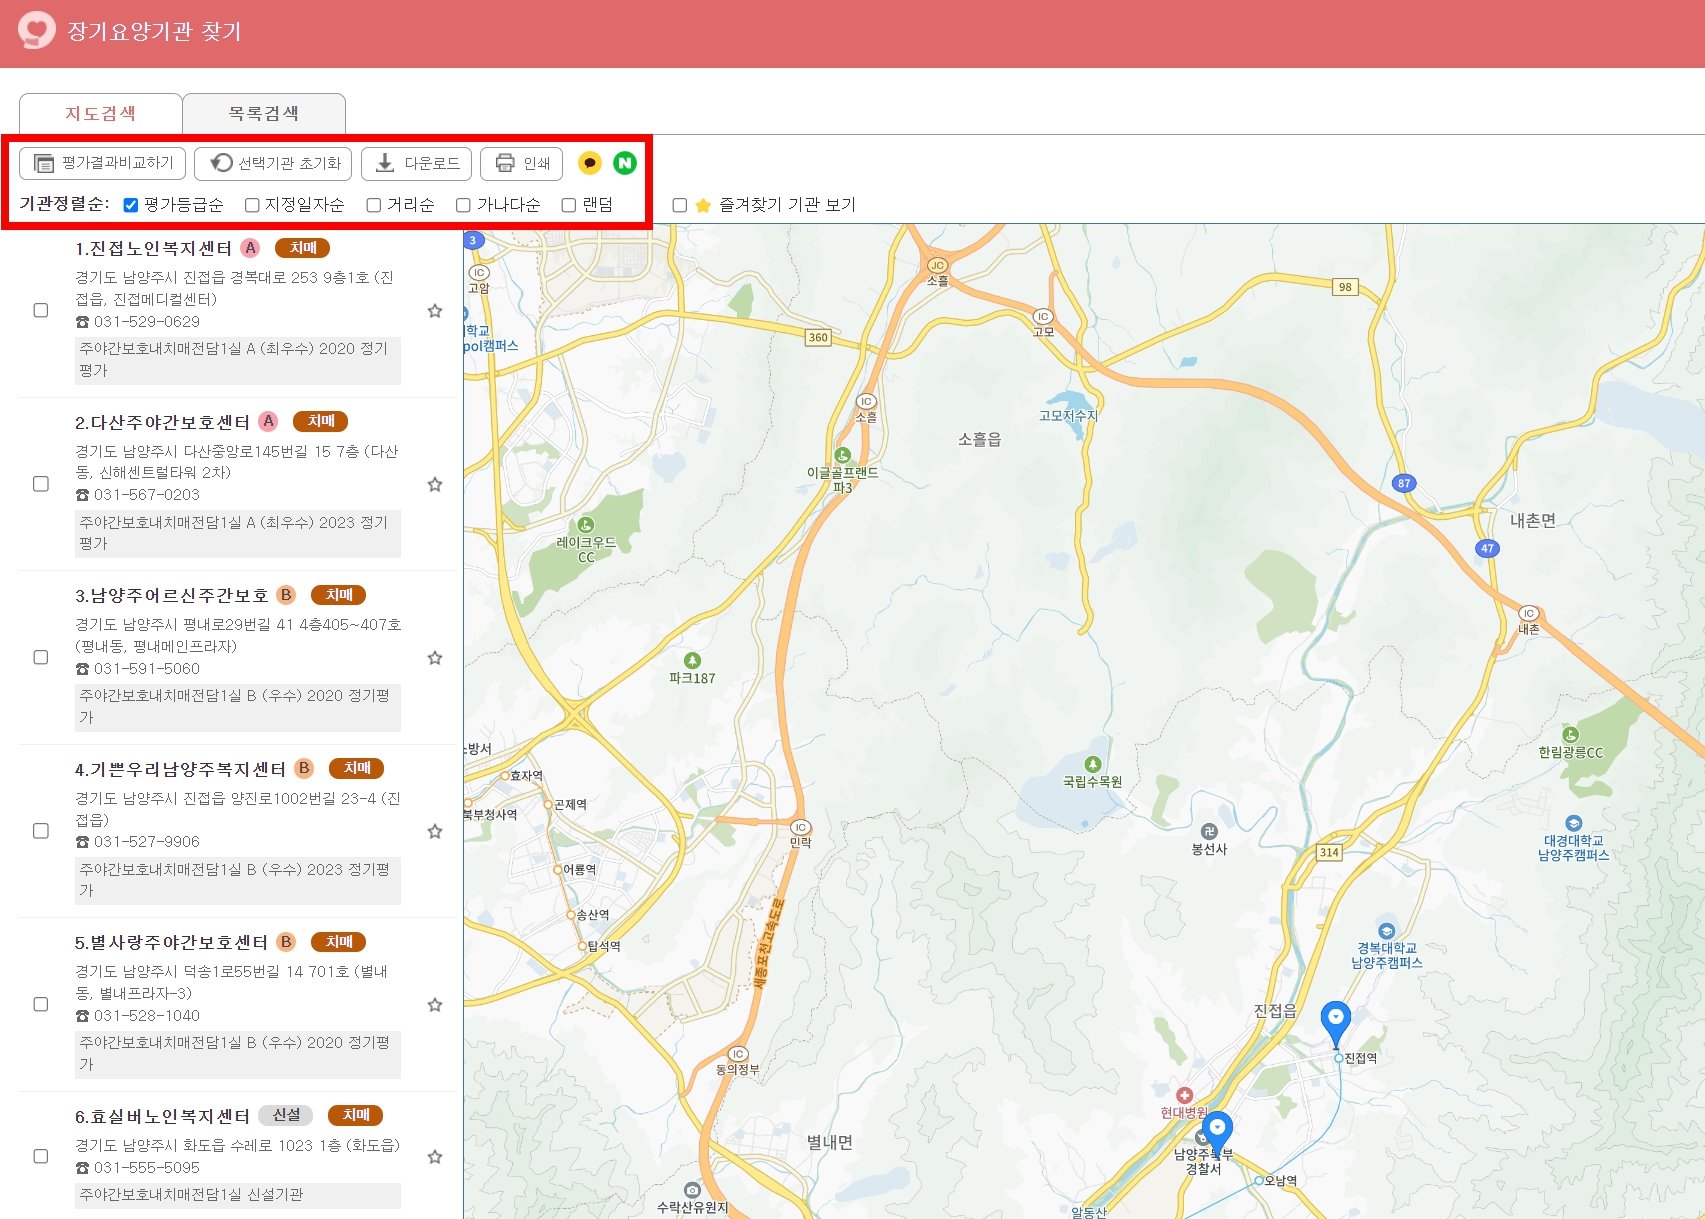The width and height of the screenshot is (1705, 1219).
Task: Enable 랜덤 sort order
Action: [x=567, y=204]
